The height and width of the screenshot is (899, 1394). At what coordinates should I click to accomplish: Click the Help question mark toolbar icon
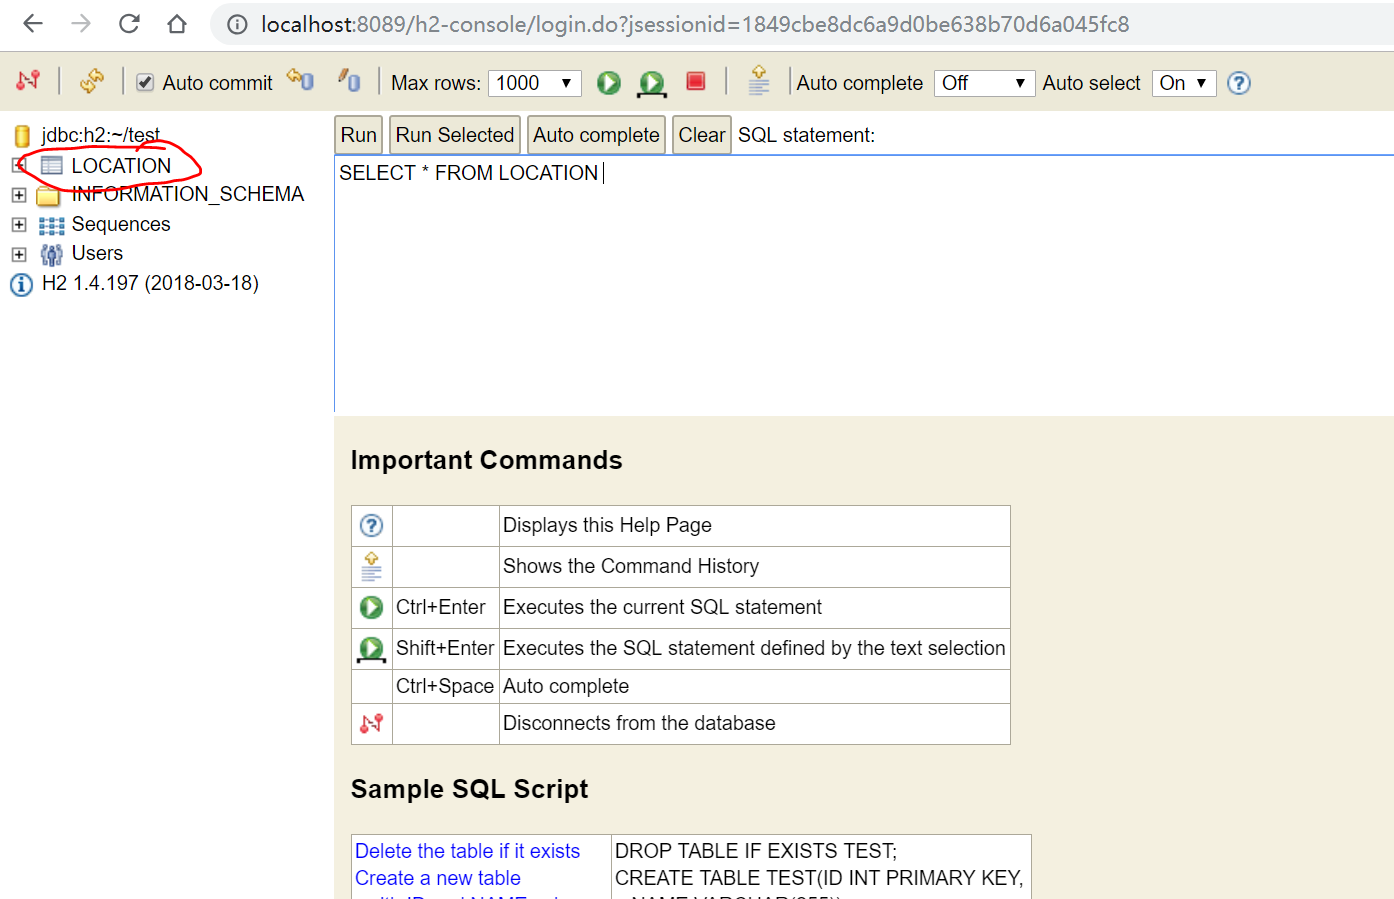1239,83
